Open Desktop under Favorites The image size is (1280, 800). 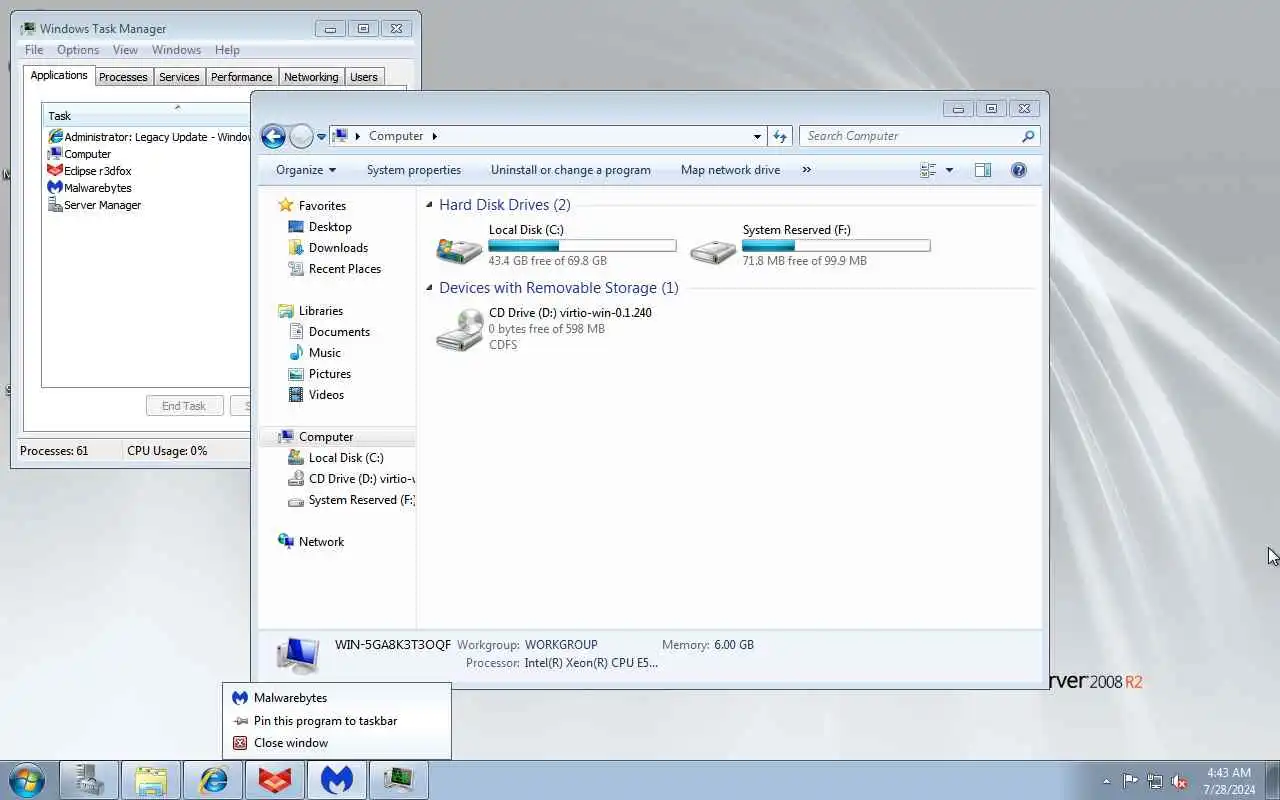tap(330, 227)
